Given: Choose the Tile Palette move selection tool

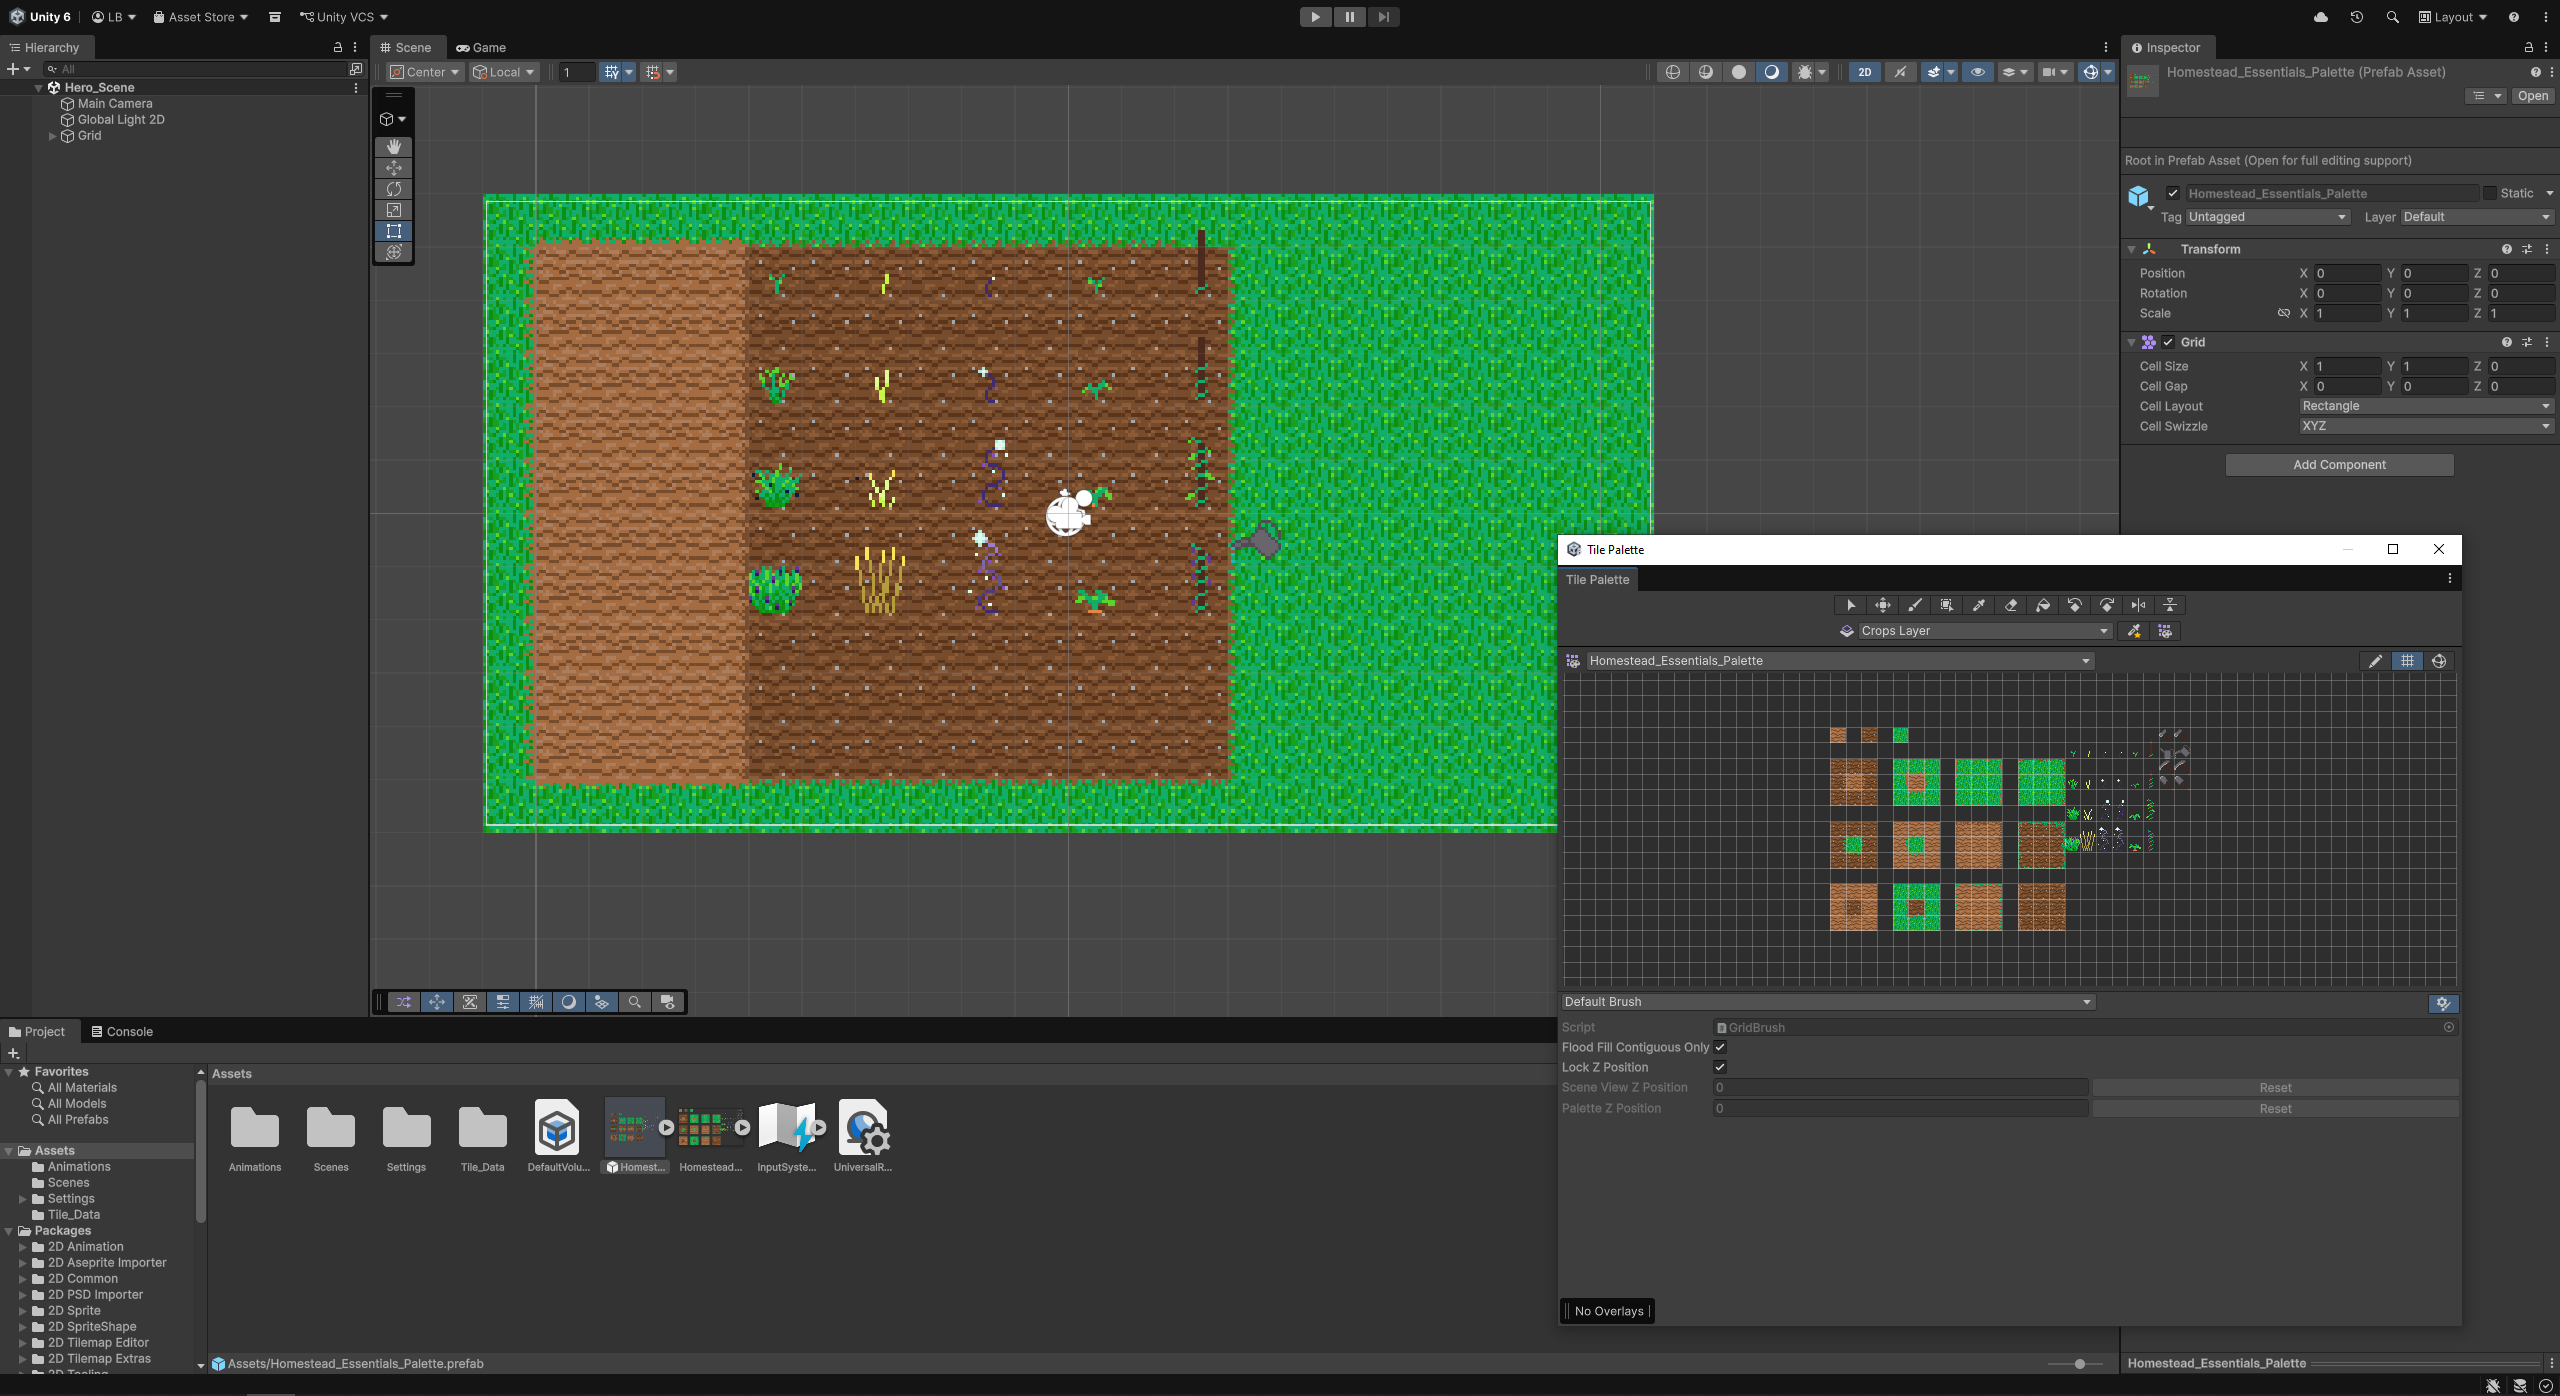Looking at the screenshot, I should pyautogui.click(x=1883, y=605).
